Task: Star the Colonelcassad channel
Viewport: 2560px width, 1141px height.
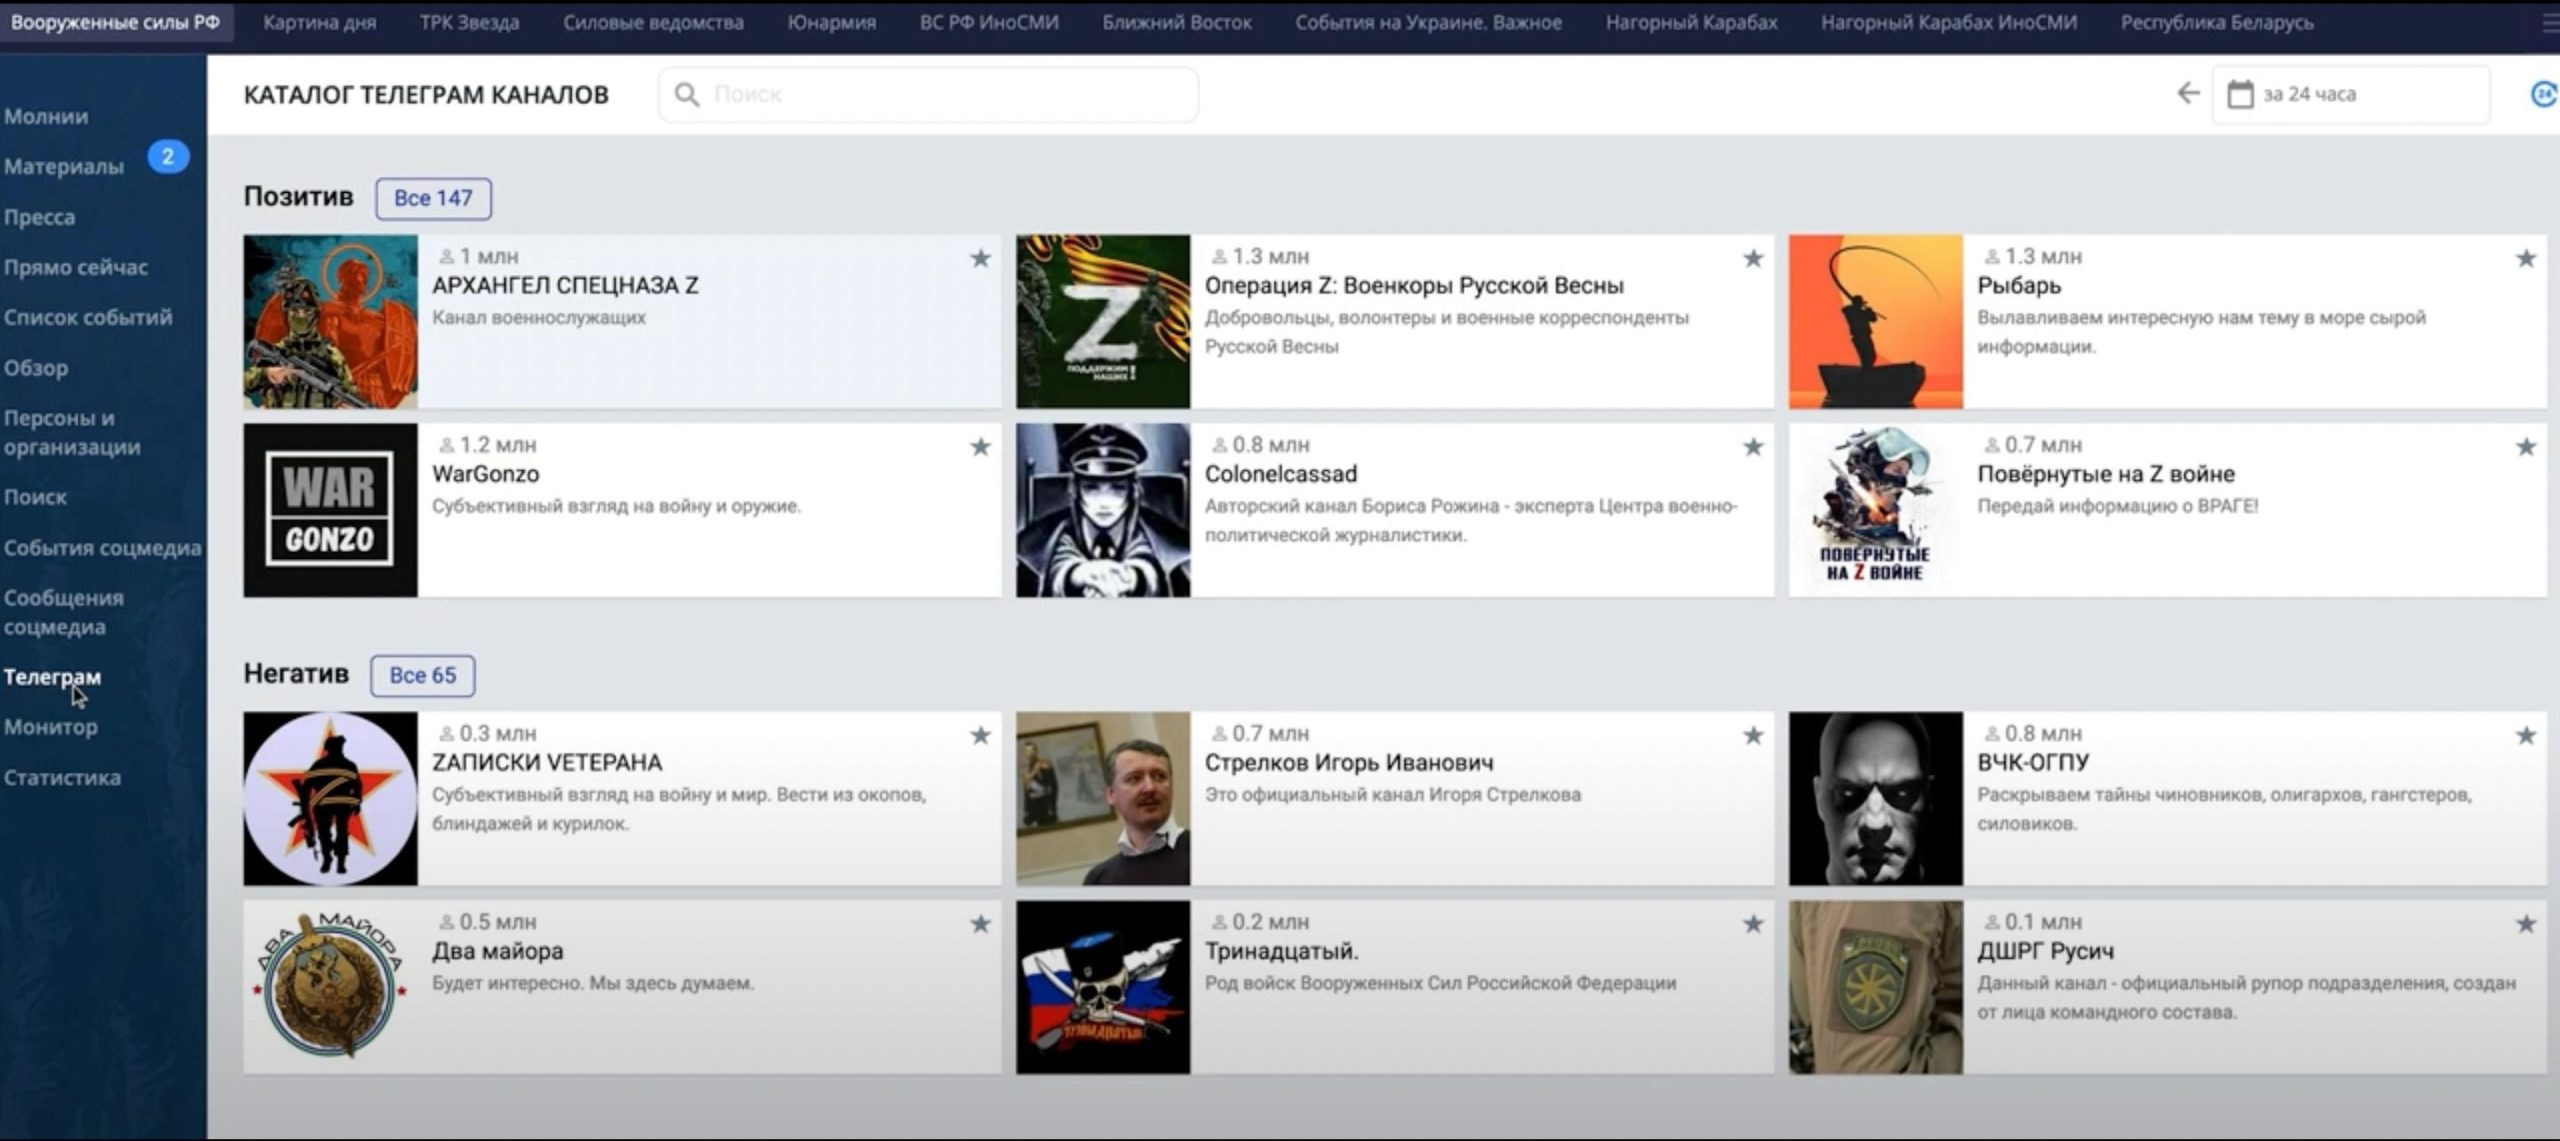Action: [1753, 447]
